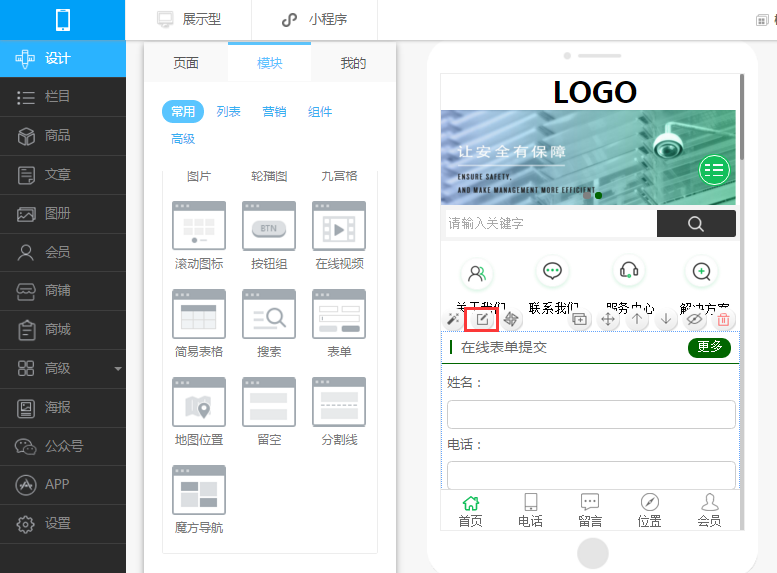Image resolution: width=777 pixels, height=573 pixels.
Task: Pick the 搜索 module icon
Action: tap(269, 314)
